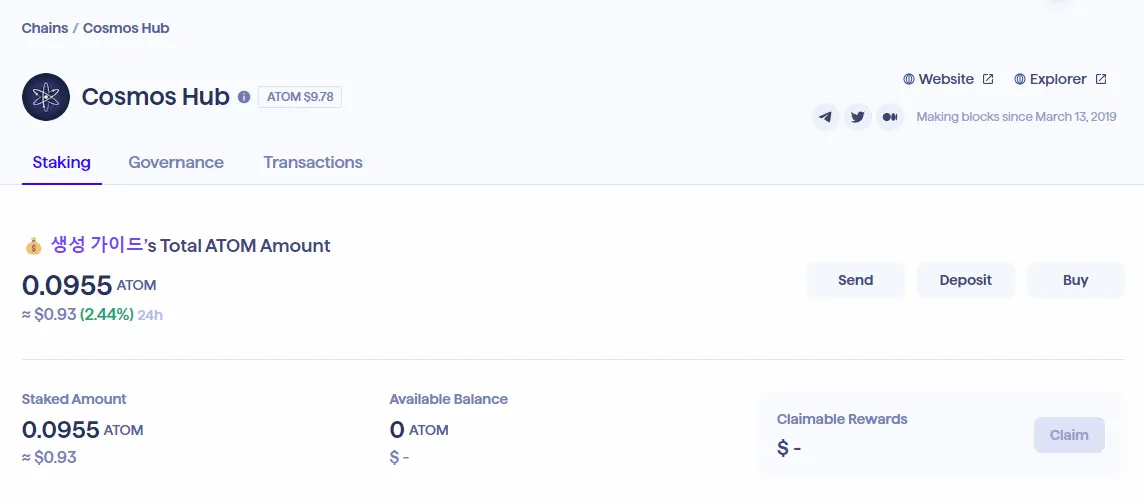The height and width of the screenshot is (504, 1144).
Task: Click the 생성 가이드 wallet name link
Action: [97, 245]
